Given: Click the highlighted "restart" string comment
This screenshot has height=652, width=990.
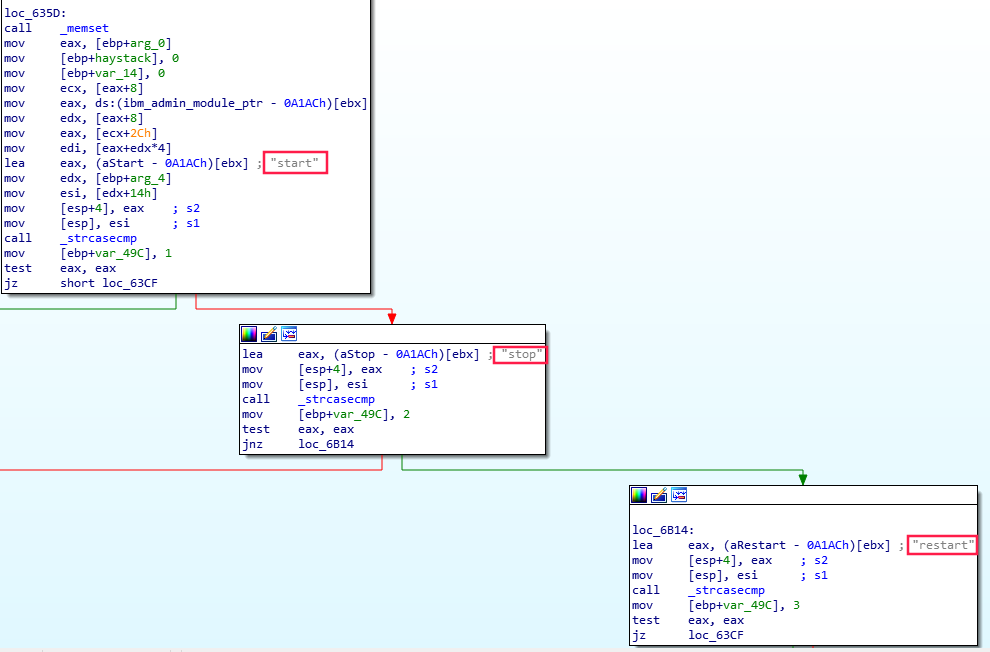Looking at the screenshot, I should (941, 545).
